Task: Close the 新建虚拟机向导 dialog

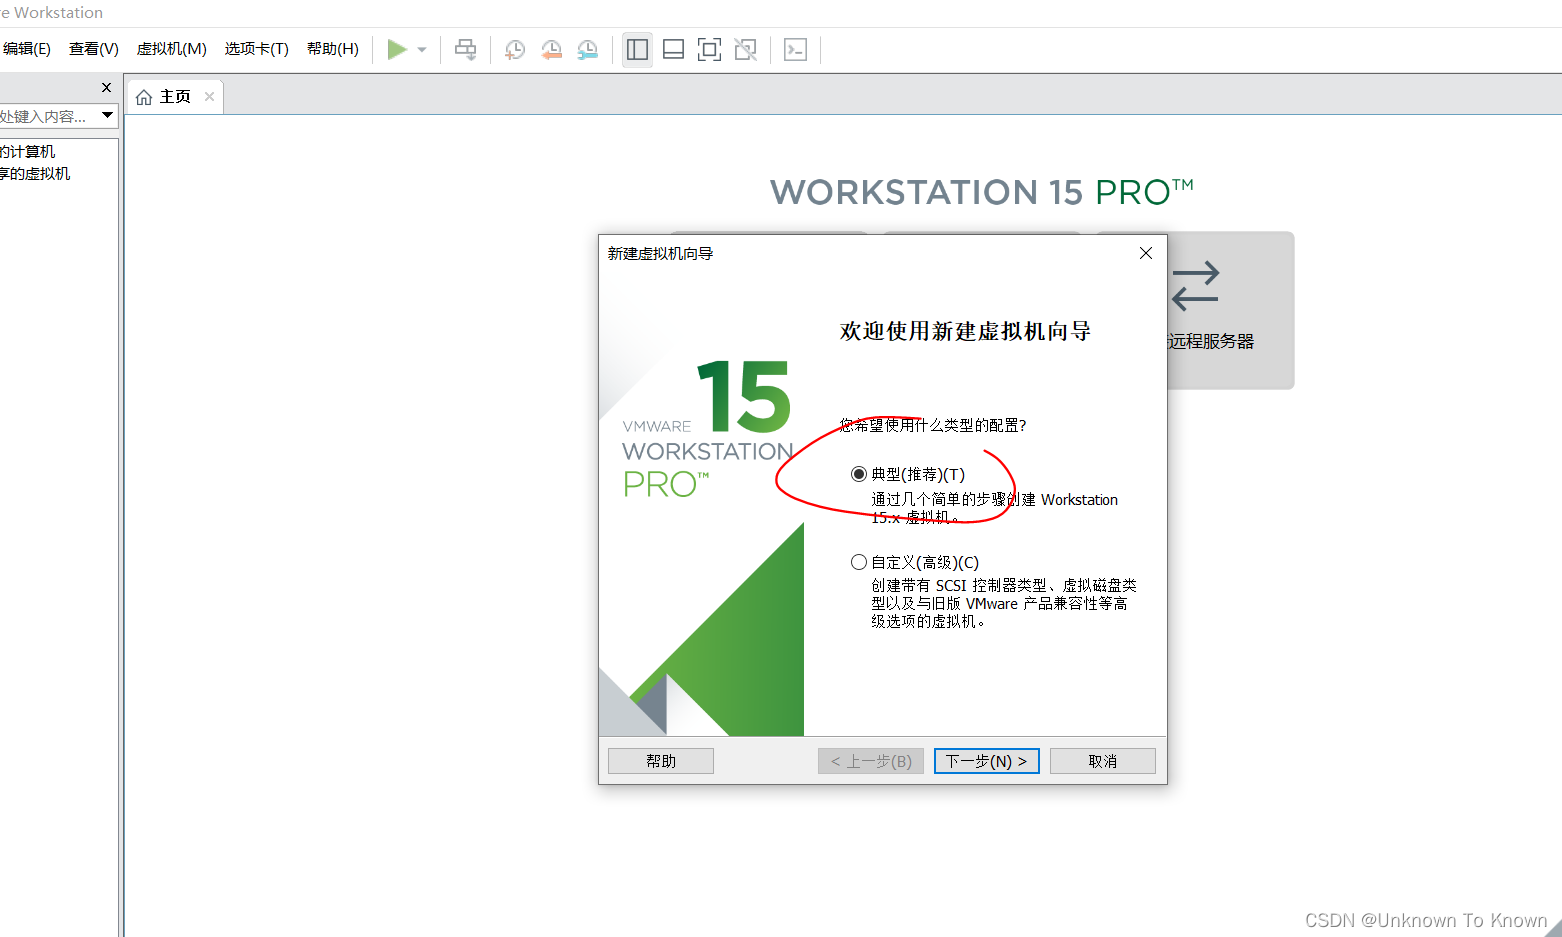Action: (1146, 253)
